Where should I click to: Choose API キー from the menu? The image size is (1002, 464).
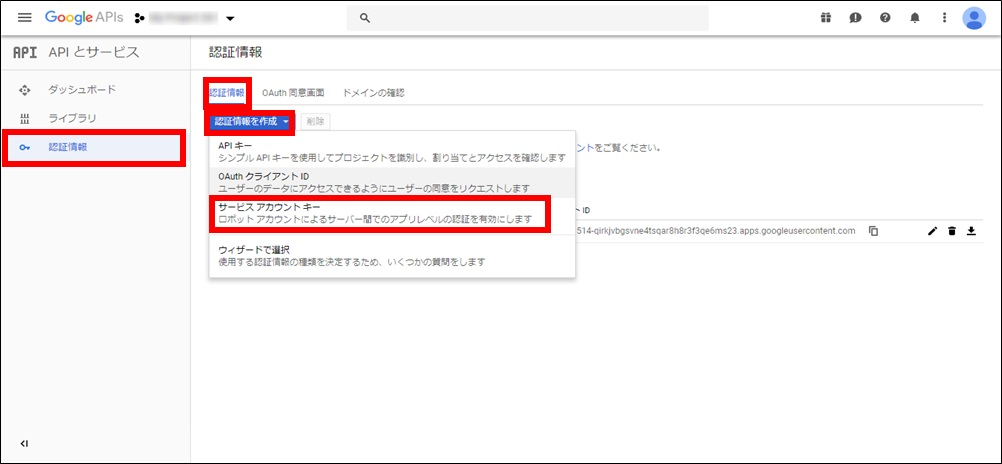(x=392, y=151)
